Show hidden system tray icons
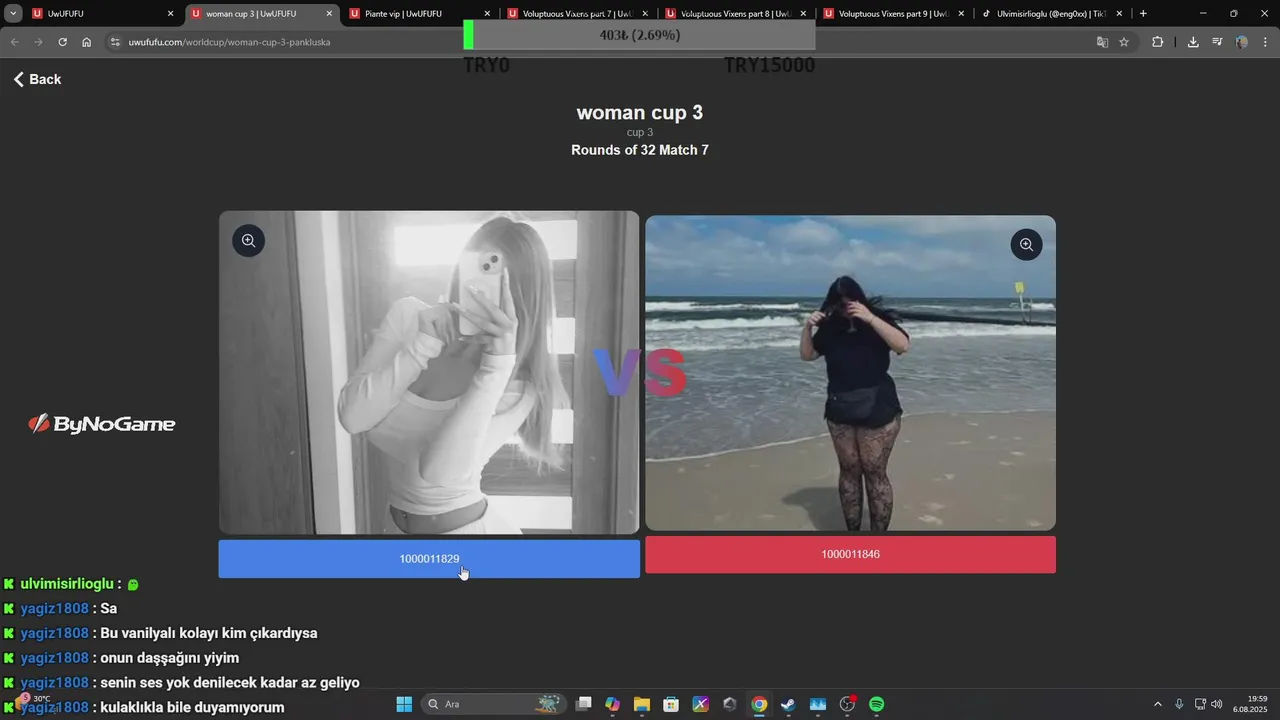Image resolution: width=1280 pixels, height=720 pixels. pos(1158,704)
